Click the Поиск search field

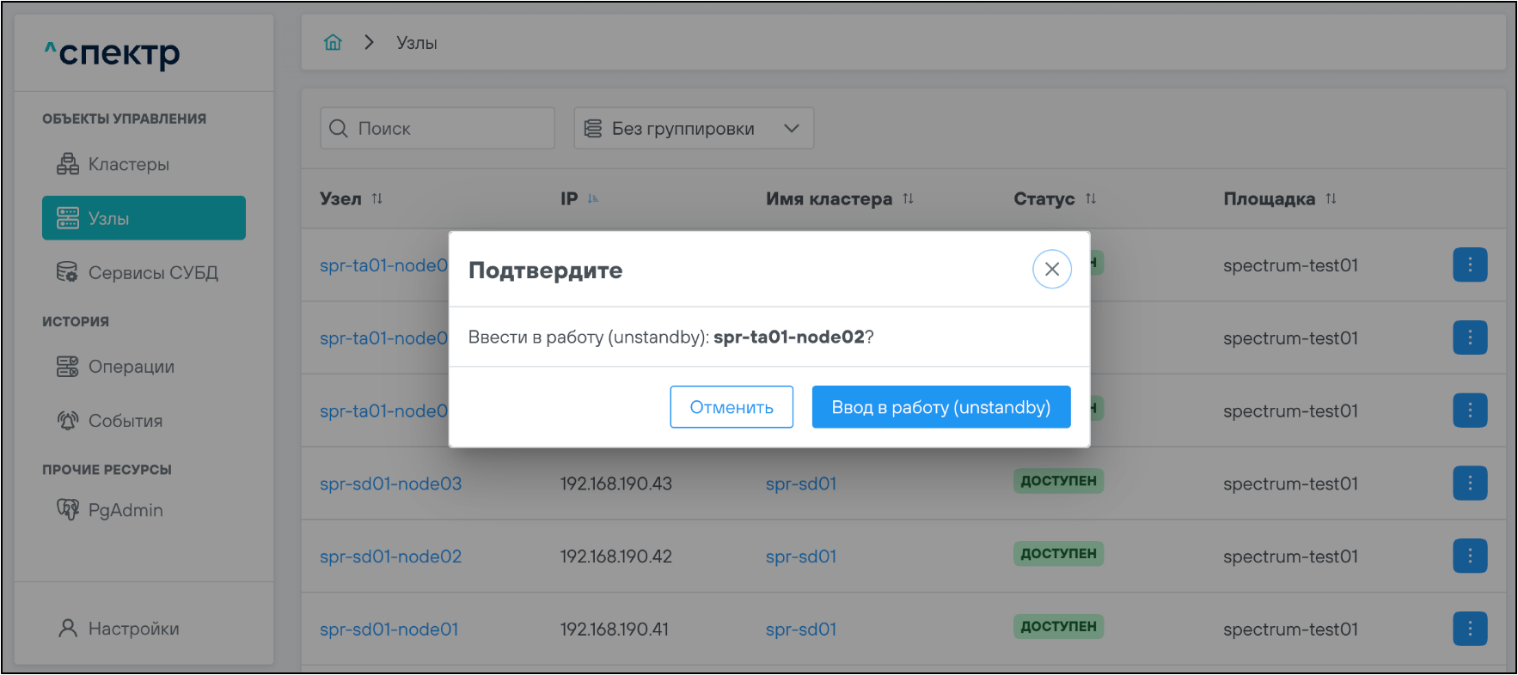437,129
